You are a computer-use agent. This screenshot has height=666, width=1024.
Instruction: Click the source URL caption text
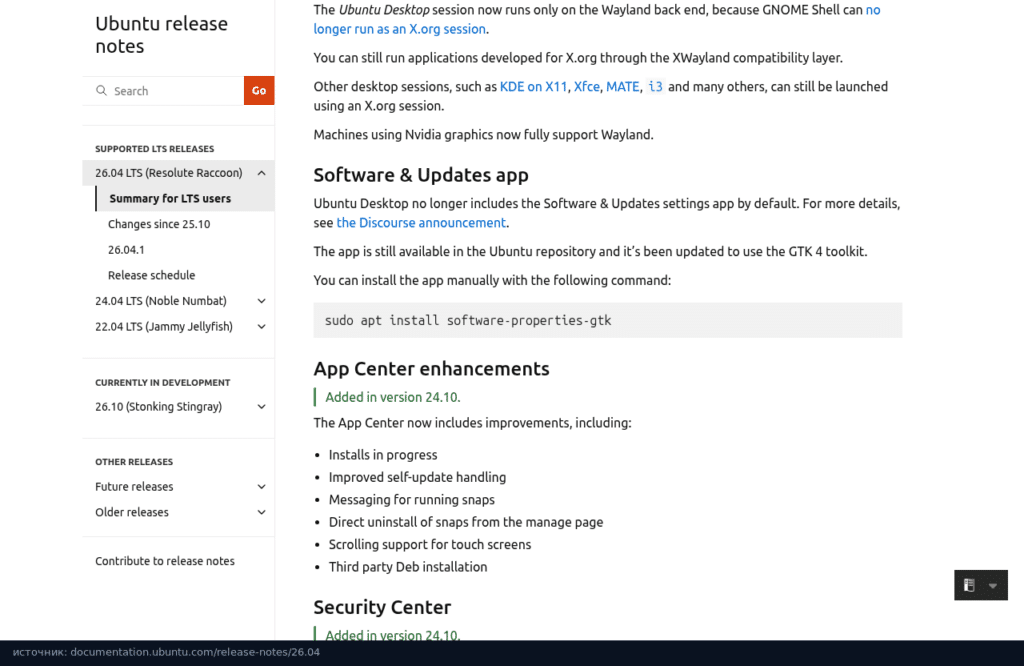click(166, 652)
